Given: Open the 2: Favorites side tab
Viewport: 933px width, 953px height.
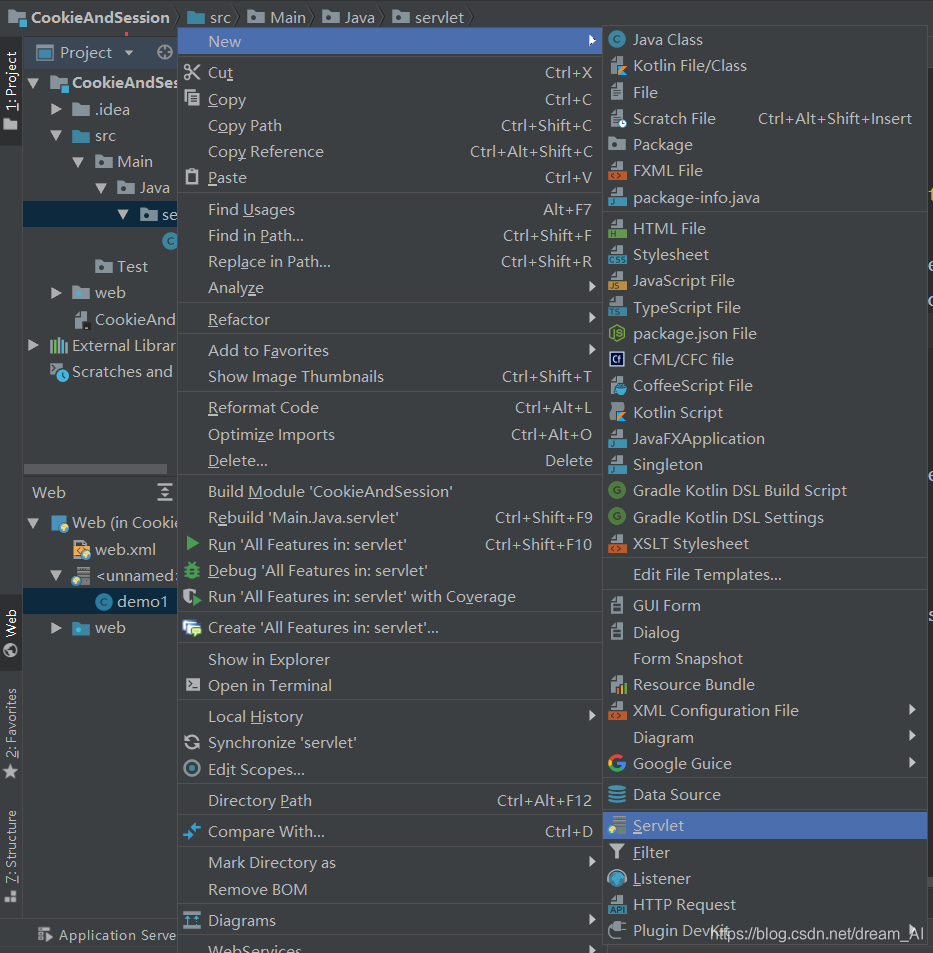Looking at the screenshot, I should click(11, 733).
